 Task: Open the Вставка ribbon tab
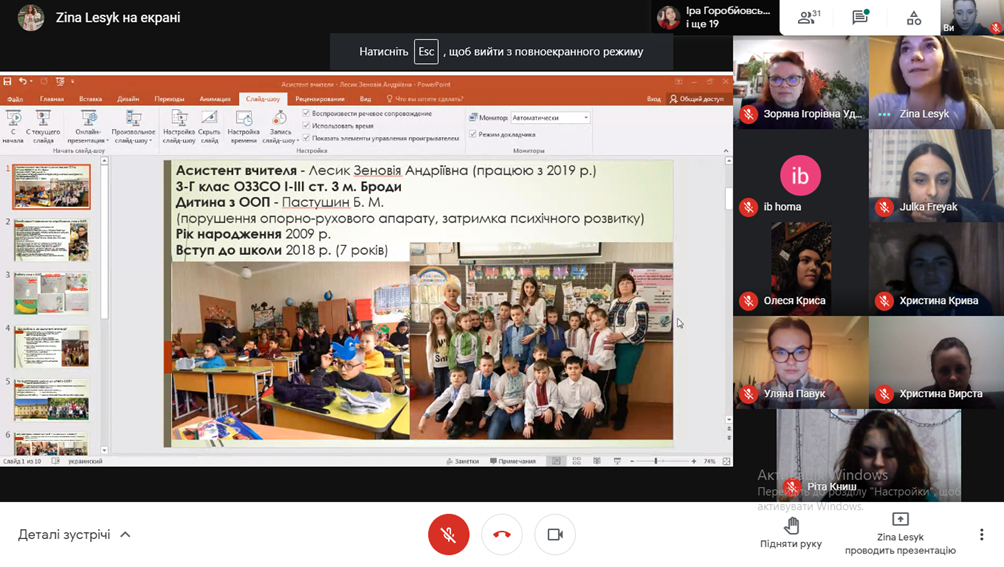[90, 99]
